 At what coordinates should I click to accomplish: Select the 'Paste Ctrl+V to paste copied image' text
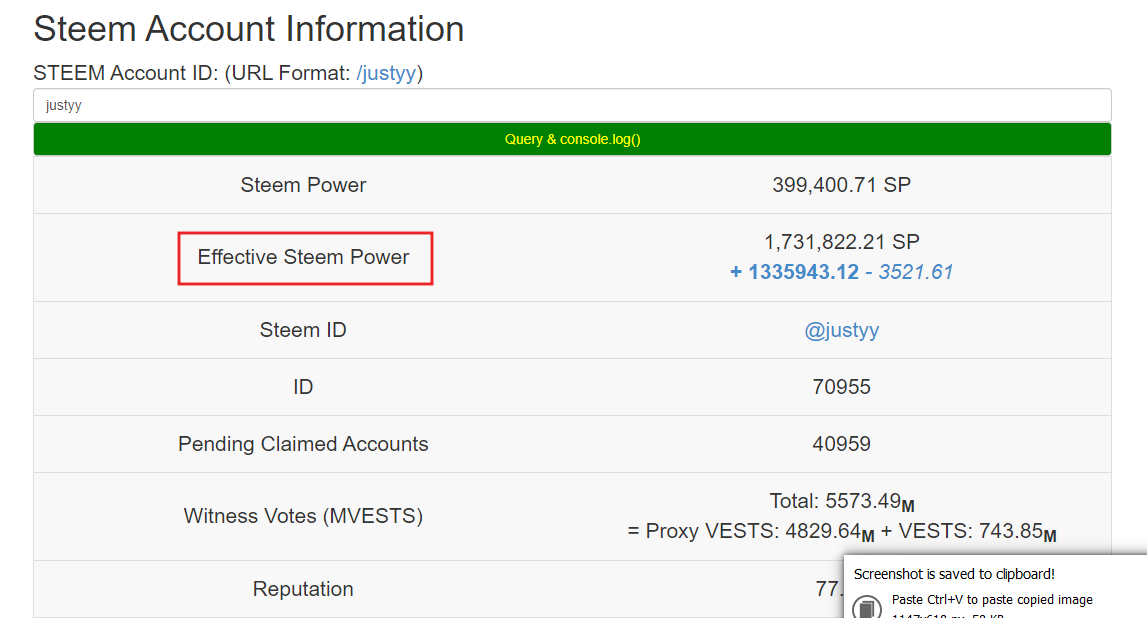click(992, 600)
